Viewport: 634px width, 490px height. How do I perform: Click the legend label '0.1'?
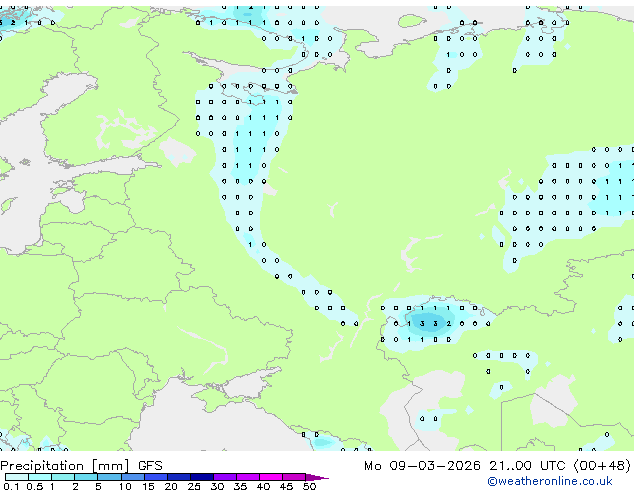point(11,486)
